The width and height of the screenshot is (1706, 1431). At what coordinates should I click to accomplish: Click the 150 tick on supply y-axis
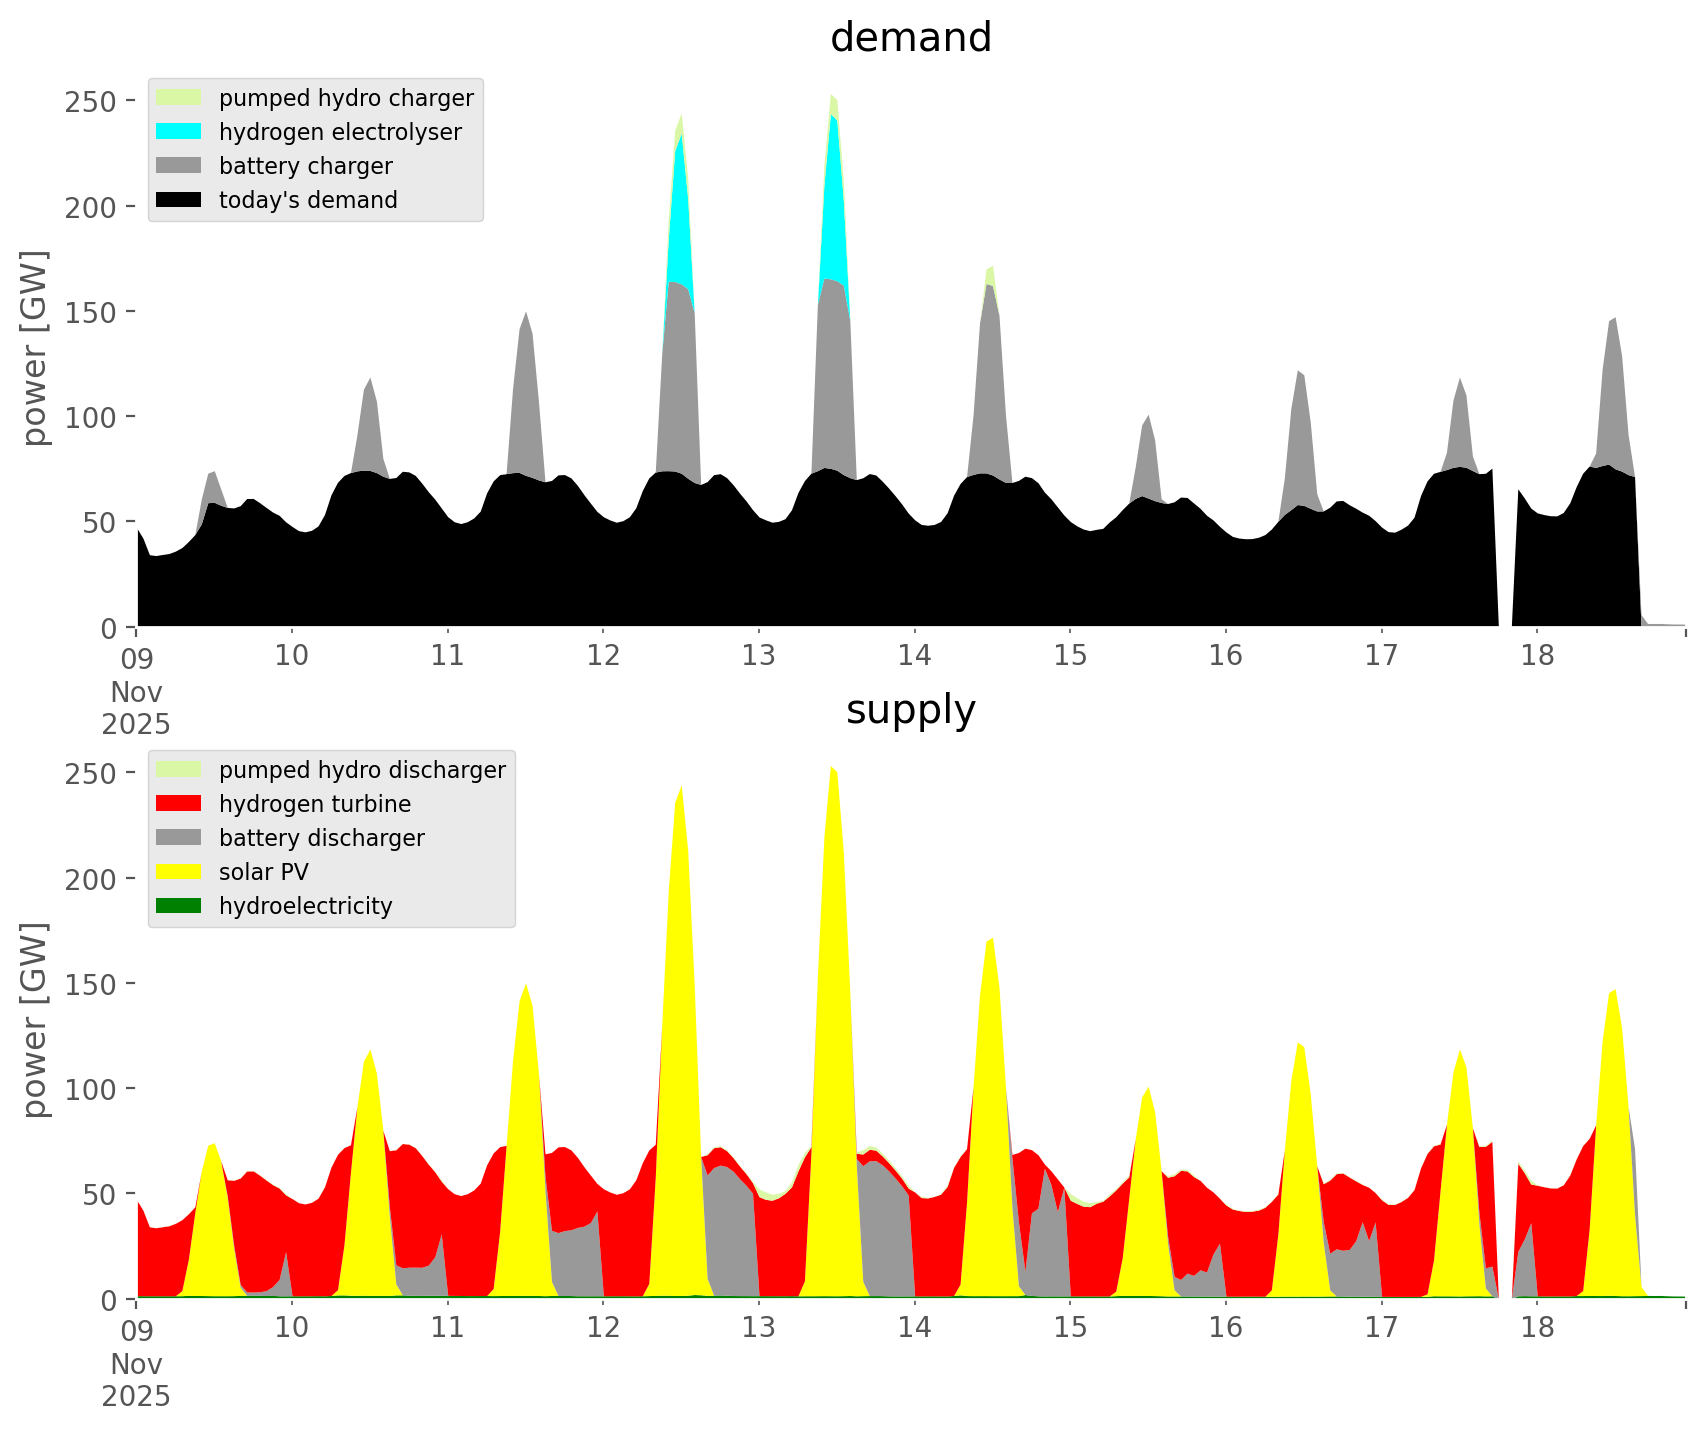pyautogui.click(x=92, y=983)
